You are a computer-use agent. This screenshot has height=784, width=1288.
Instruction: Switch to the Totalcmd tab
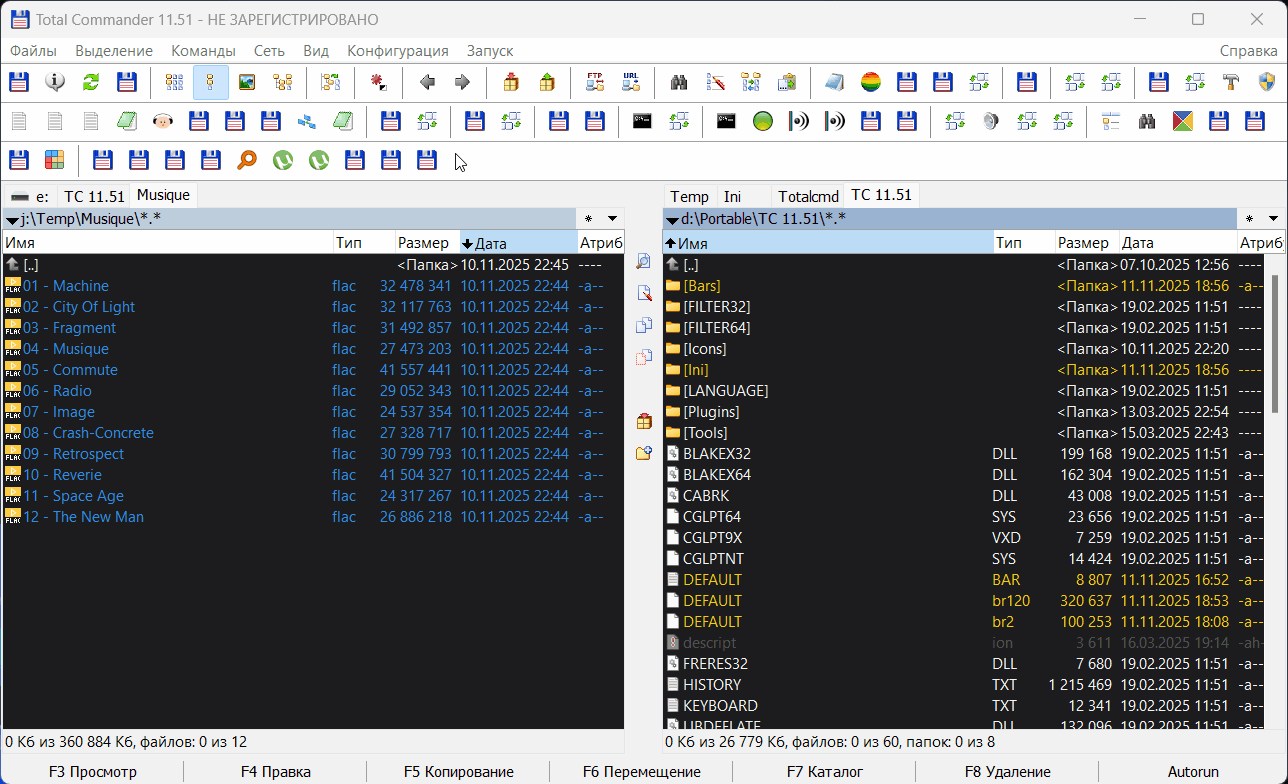point(808,196)
